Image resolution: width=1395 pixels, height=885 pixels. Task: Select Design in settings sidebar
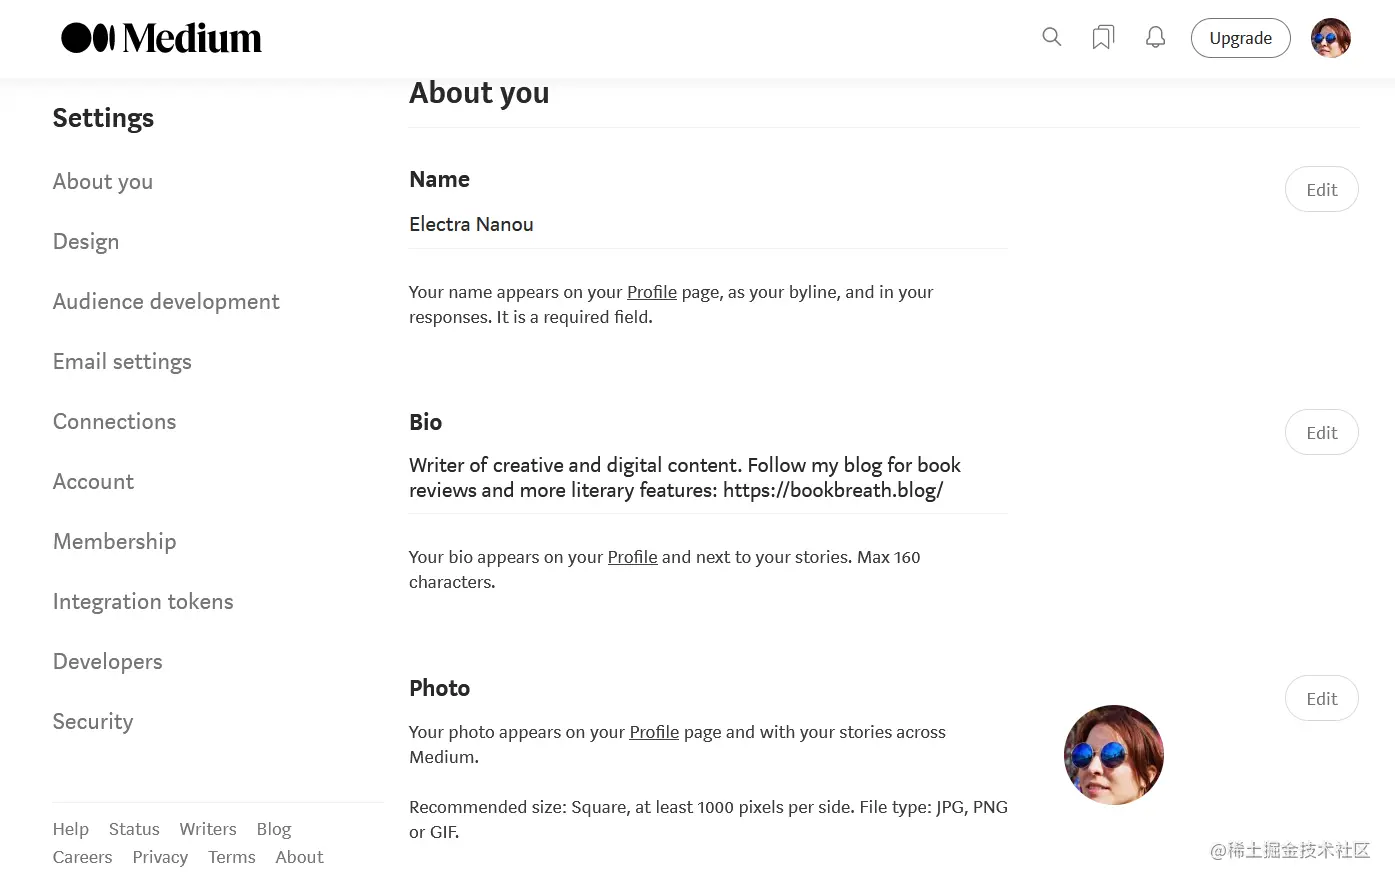click(x=86, y=241)
